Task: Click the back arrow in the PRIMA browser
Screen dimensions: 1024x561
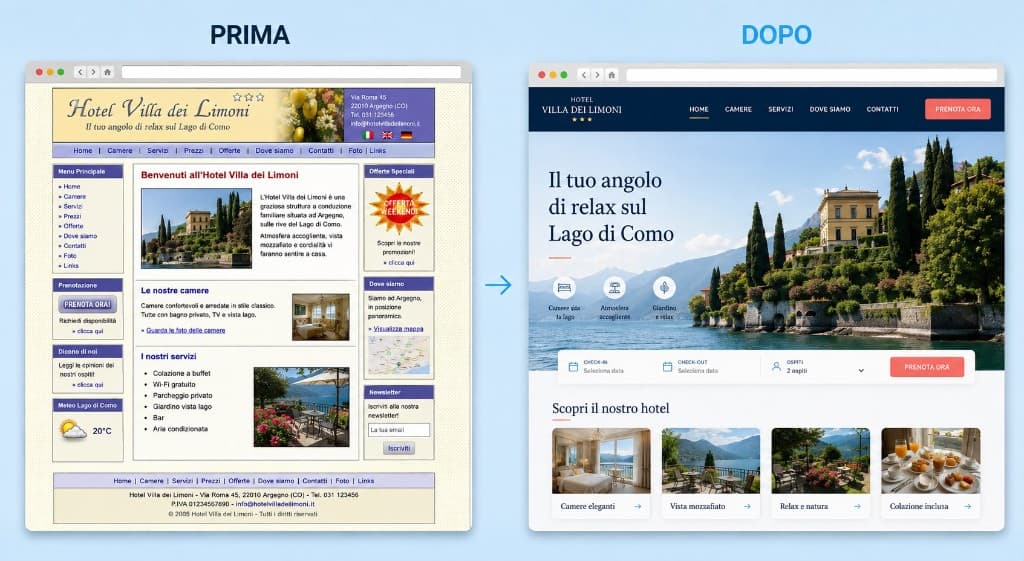Action: point(80,72)
